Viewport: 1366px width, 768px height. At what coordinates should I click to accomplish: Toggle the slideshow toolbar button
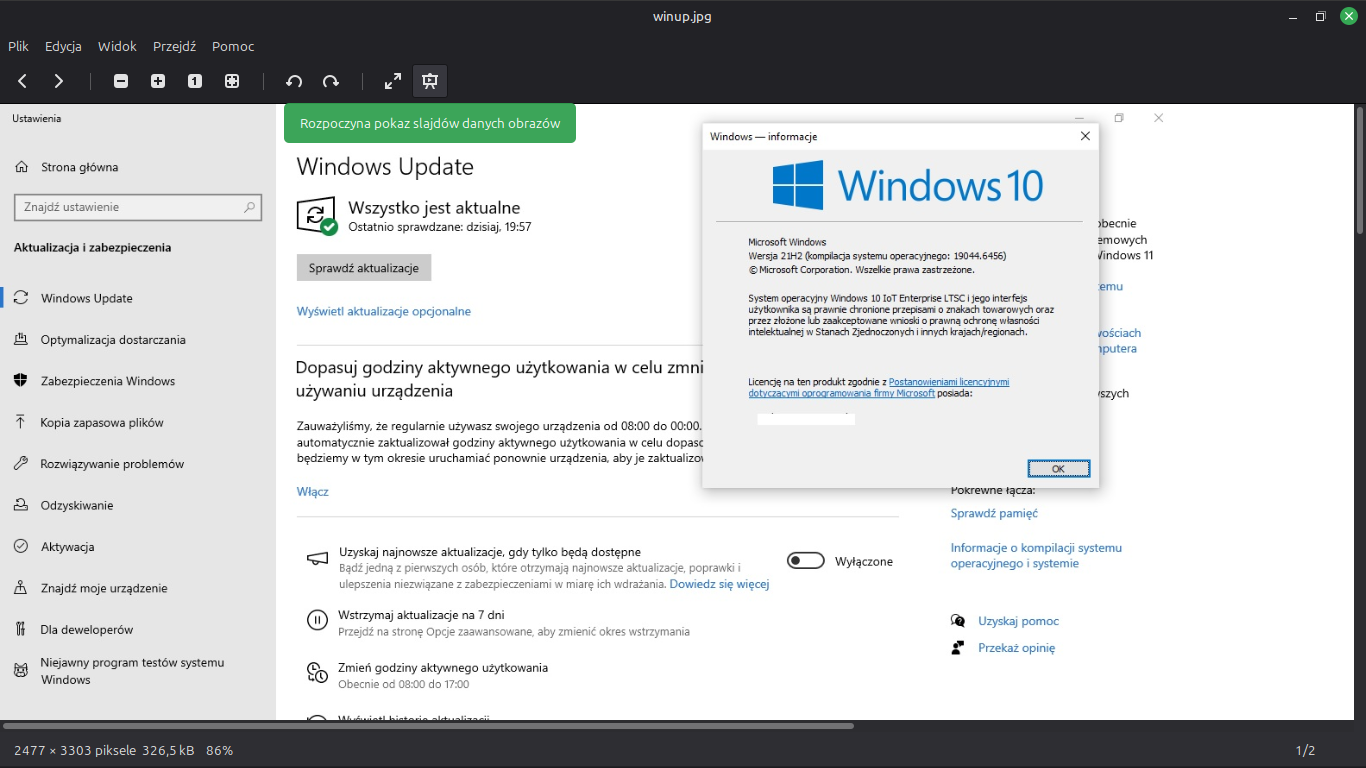(x=430, y=81)
